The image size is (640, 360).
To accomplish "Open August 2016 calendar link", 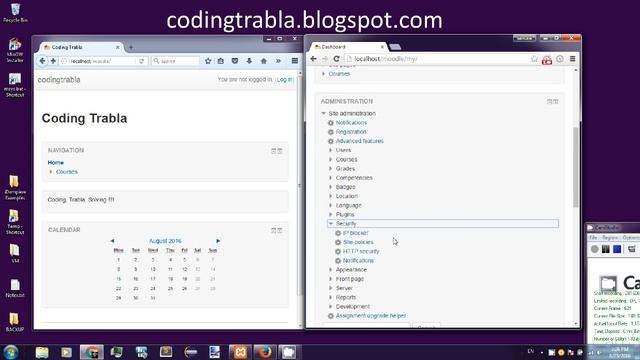I will [x=165, y=241].
